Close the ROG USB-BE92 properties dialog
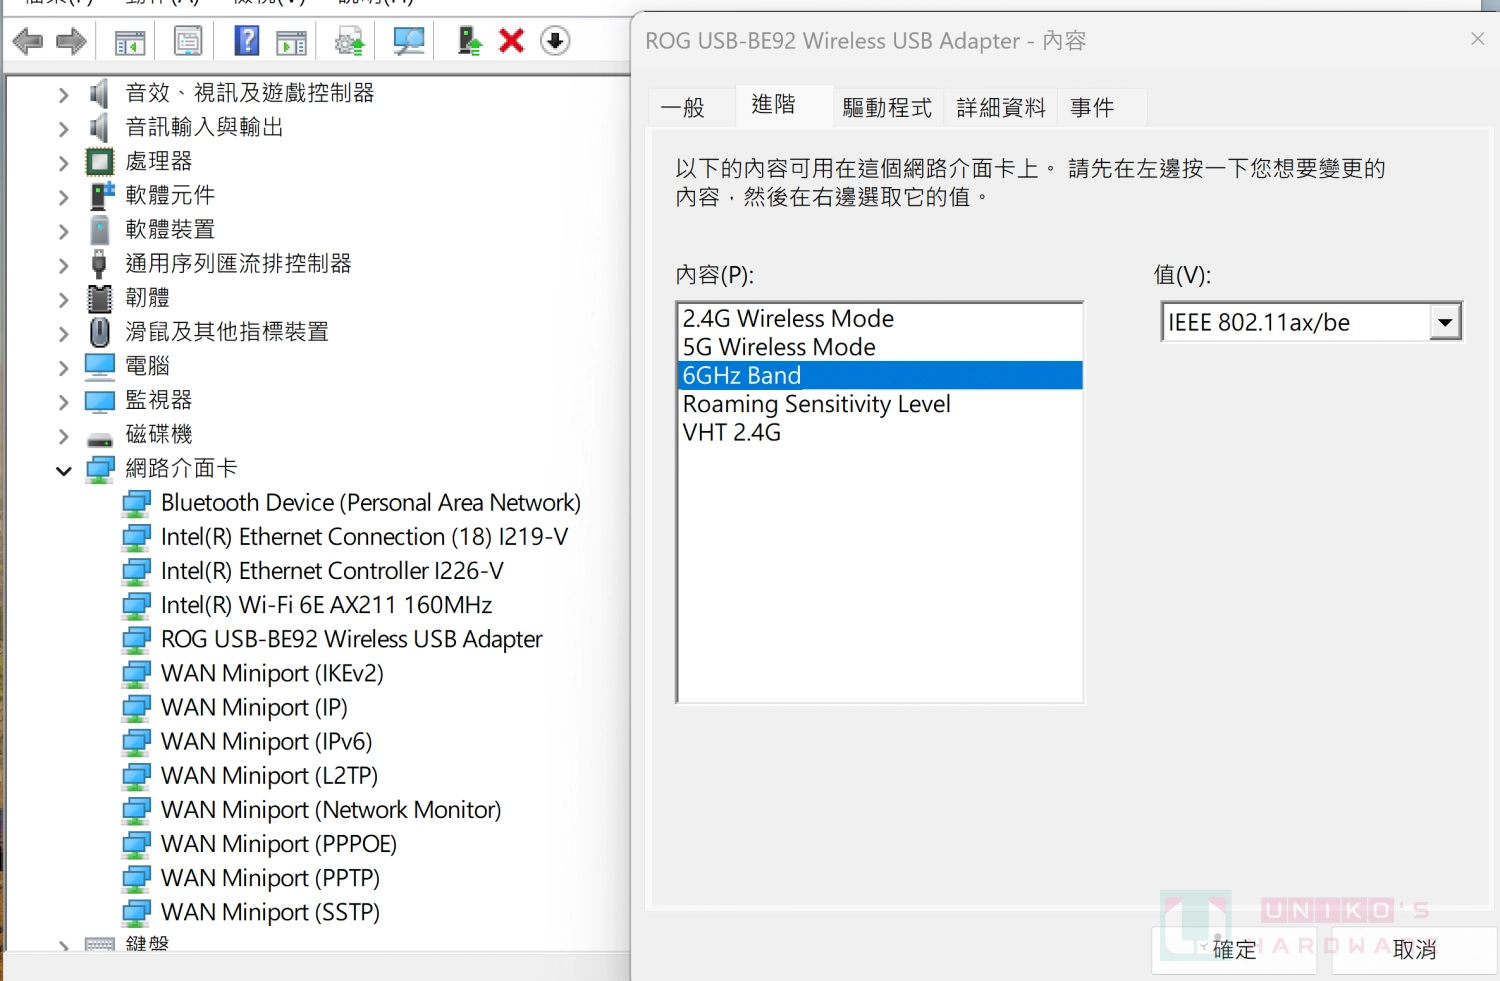 click(x=1478, y=39)
